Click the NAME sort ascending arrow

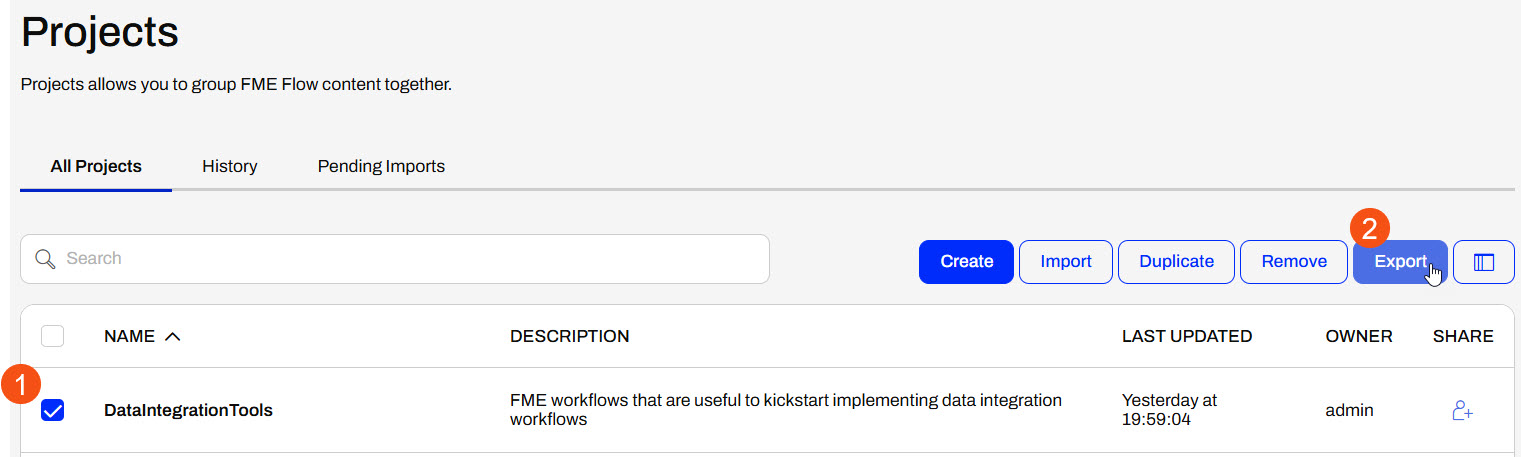pos(172,336)
